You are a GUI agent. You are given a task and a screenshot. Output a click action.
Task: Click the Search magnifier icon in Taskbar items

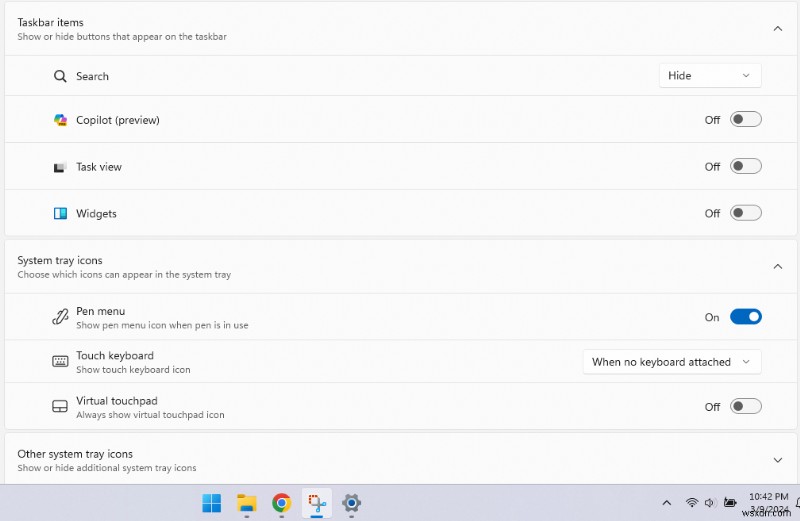[60, 76]
